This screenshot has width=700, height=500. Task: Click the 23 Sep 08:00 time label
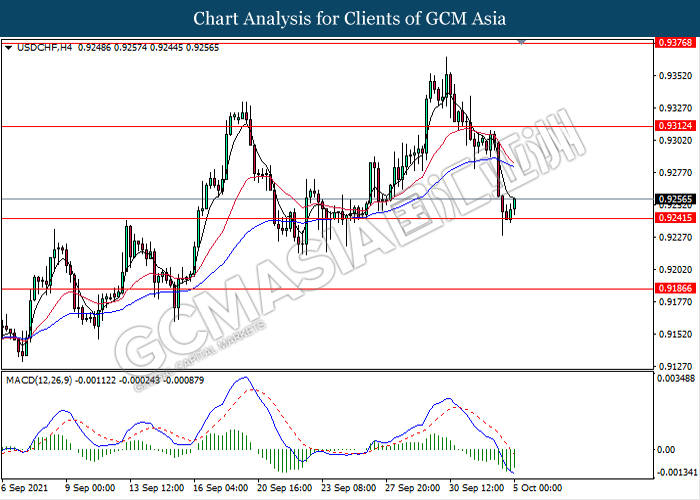[x=349, y=488]
